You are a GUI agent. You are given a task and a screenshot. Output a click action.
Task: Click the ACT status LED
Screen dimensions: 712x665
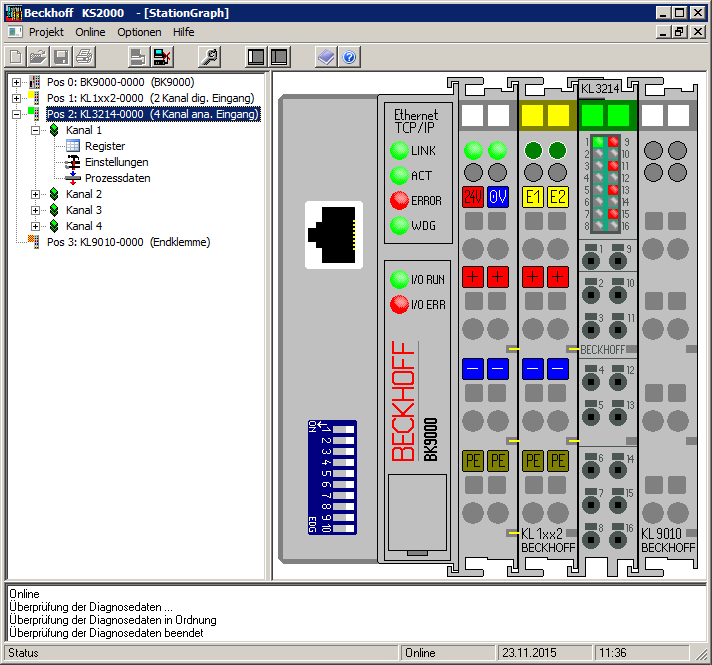[x=399, y=175]
